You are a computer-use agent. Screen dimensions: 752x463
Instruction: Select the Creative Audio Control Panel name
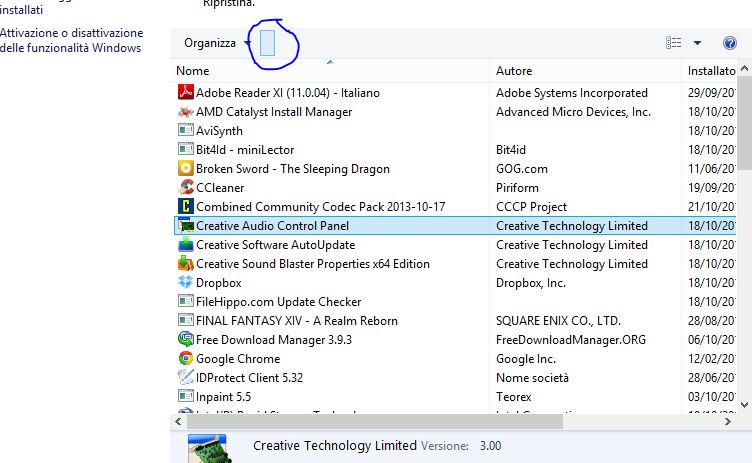pos(272,226)
